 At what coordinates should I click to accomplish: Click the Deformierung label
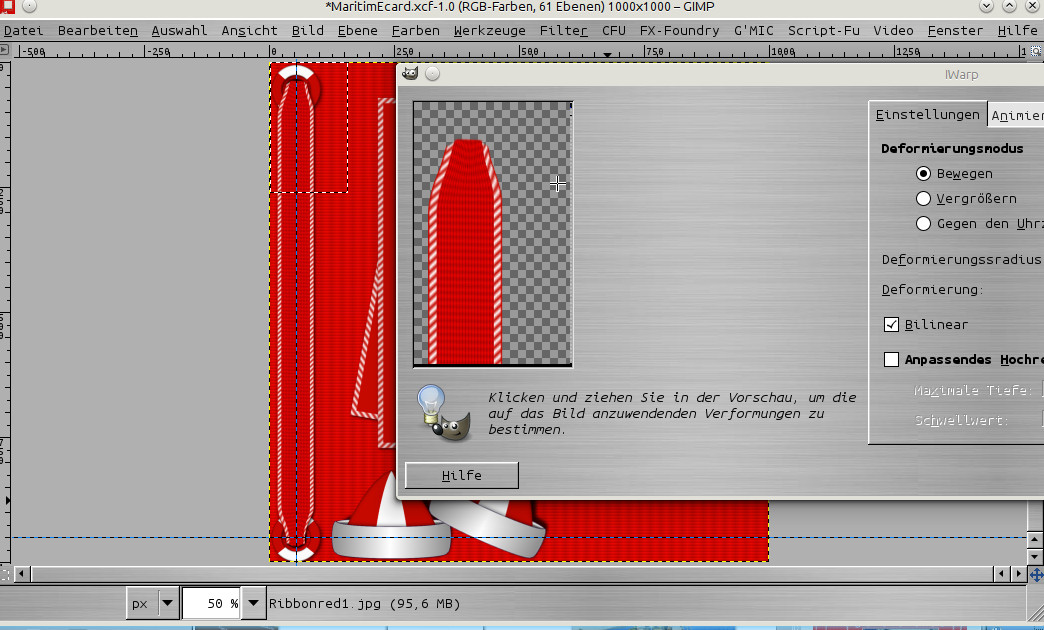tap(933, 290)
